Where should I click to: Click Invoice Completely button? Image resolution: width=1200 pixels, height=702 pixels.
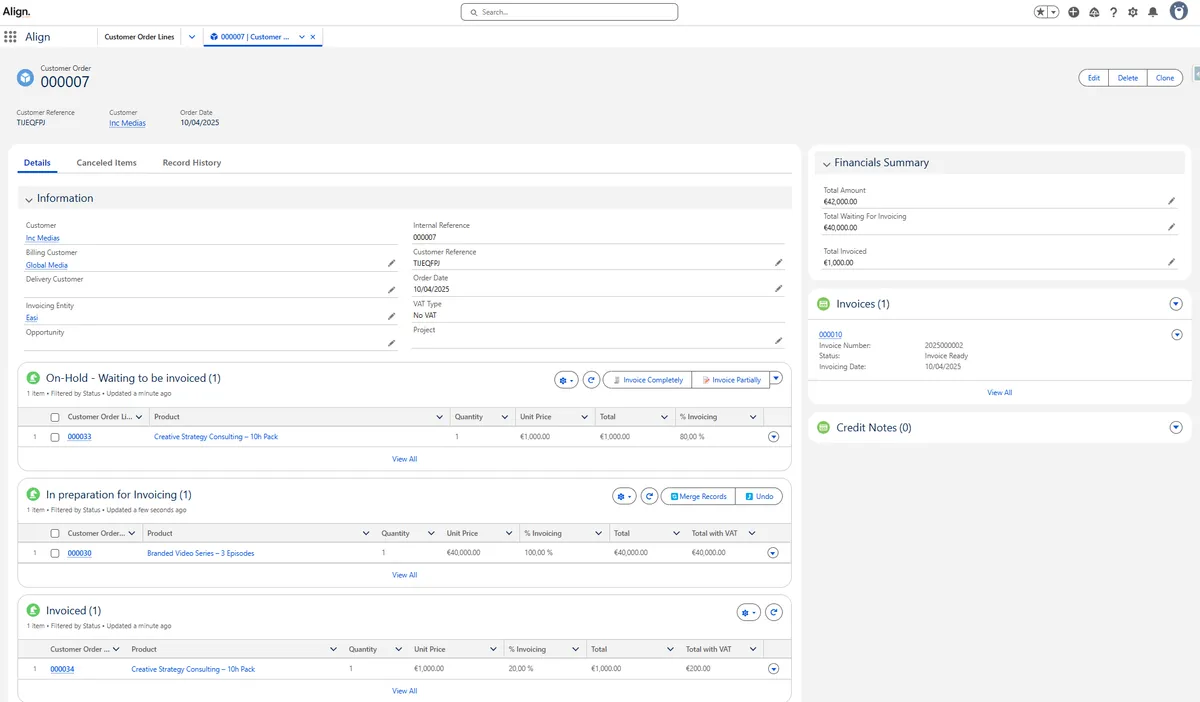click(647, 380)
